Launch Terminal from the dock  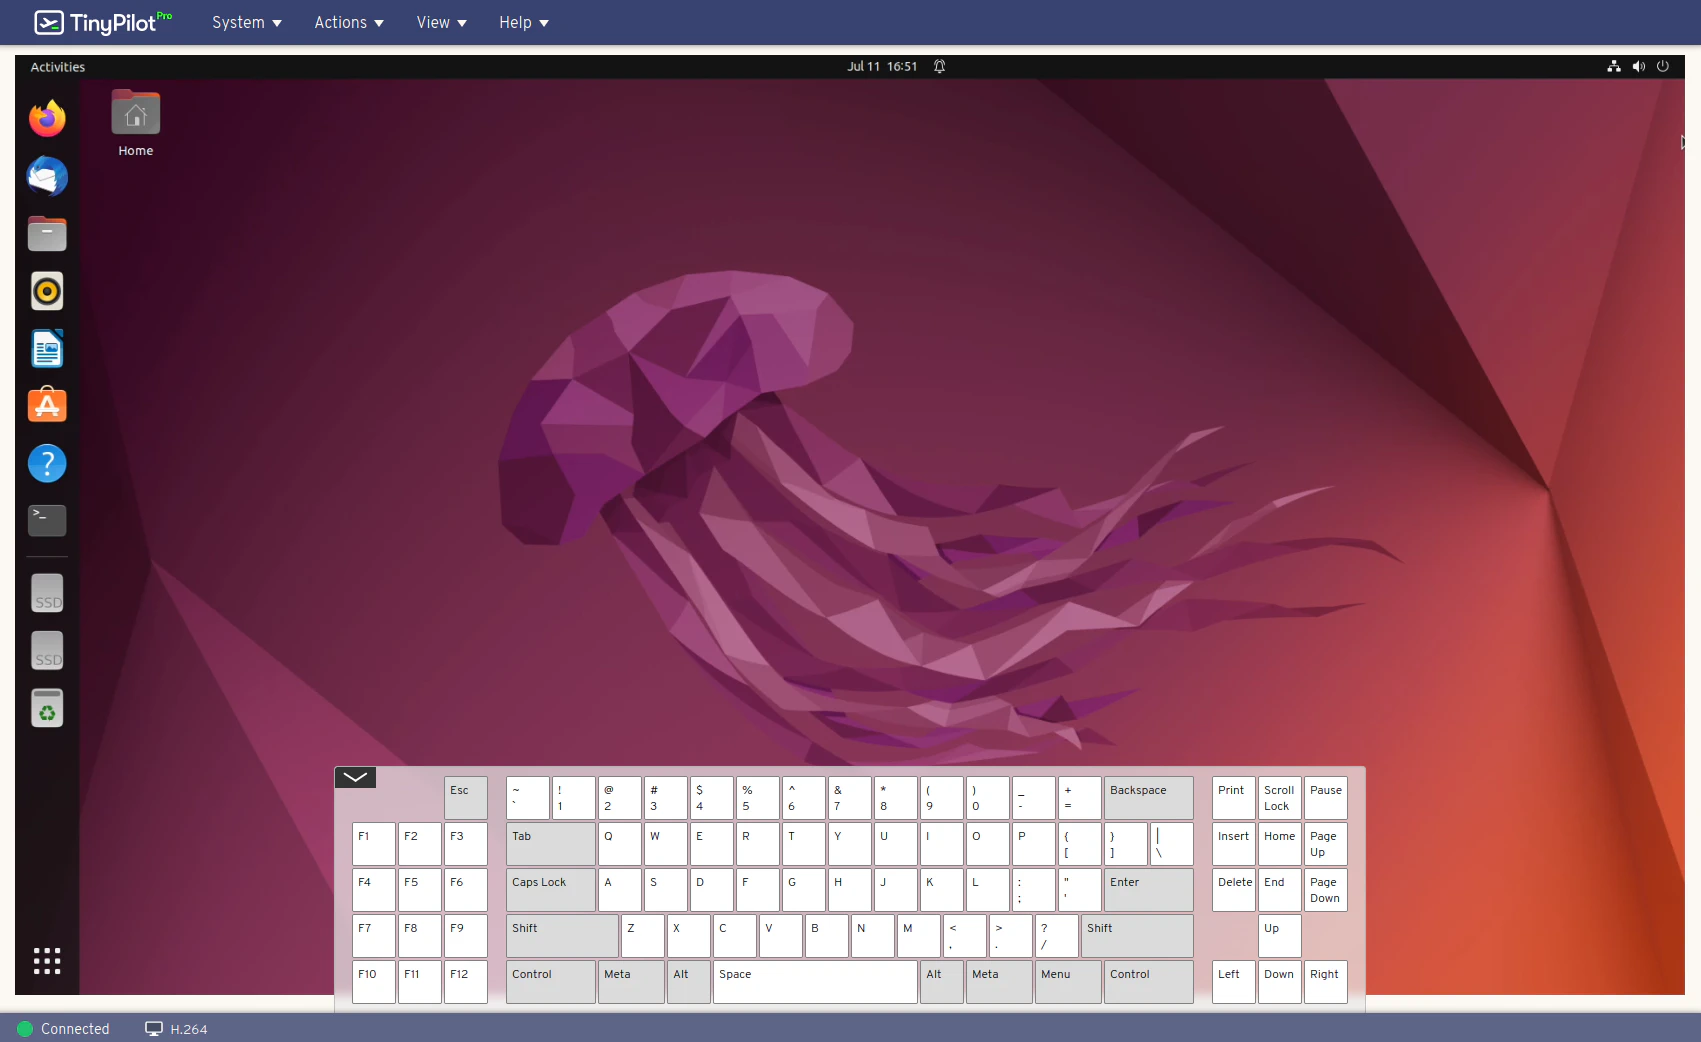click(47, 521)
